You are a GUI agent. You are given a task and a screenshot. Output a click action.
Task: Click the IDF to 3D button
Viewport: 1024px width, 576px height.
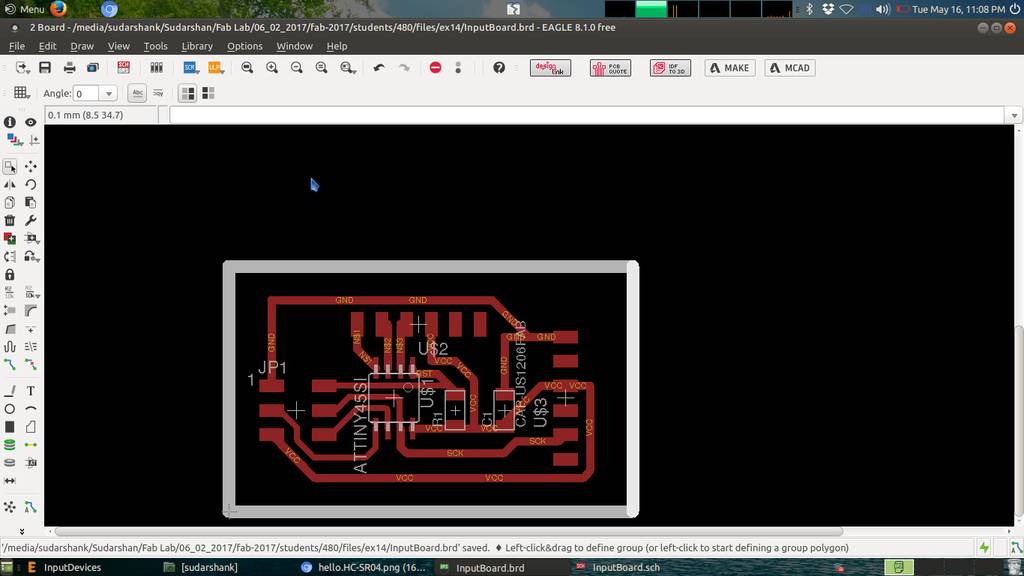click(x=671, y=68)
